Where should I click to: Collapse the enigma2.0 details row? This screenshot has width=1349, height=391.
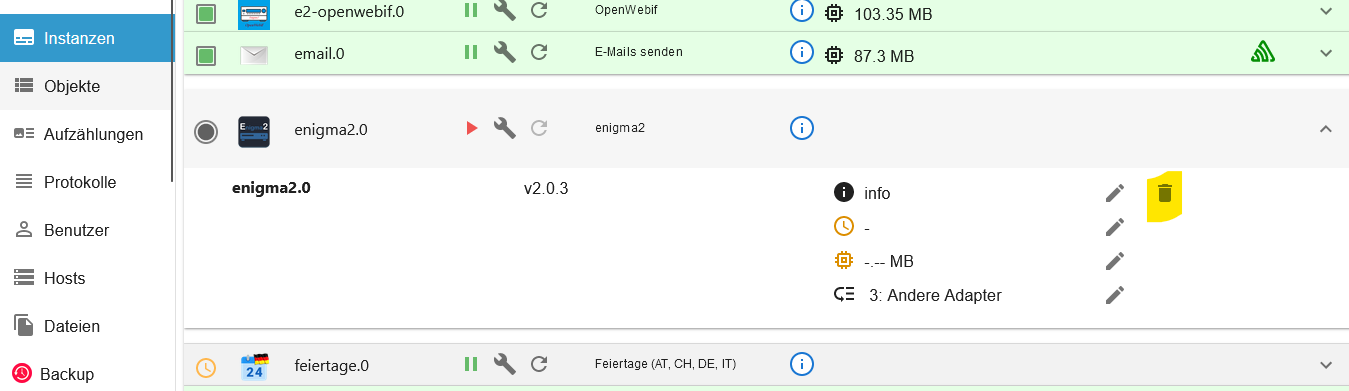point(1326,128)
